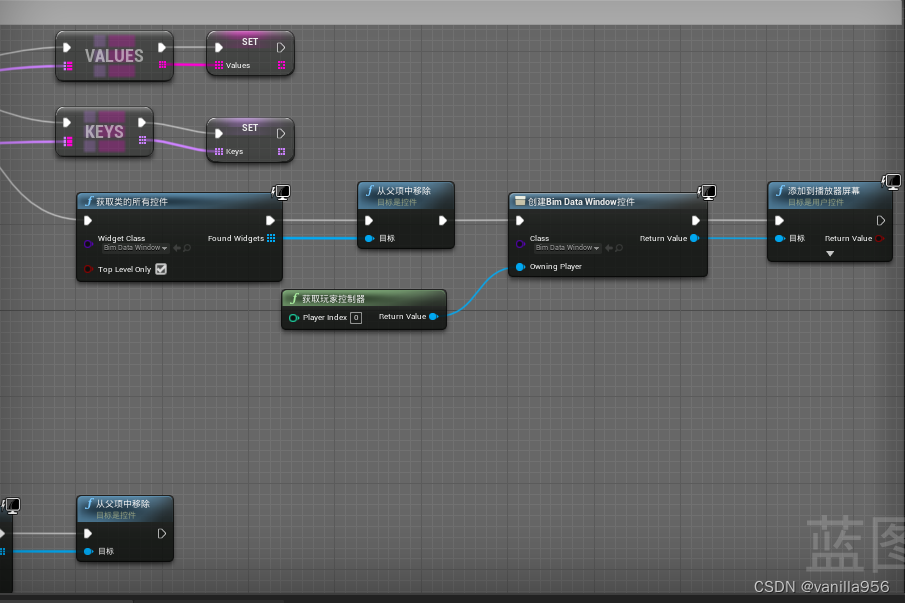
Task: Click the magnifying glass beside Widget Class dropdown
Action: coord(187,247)
